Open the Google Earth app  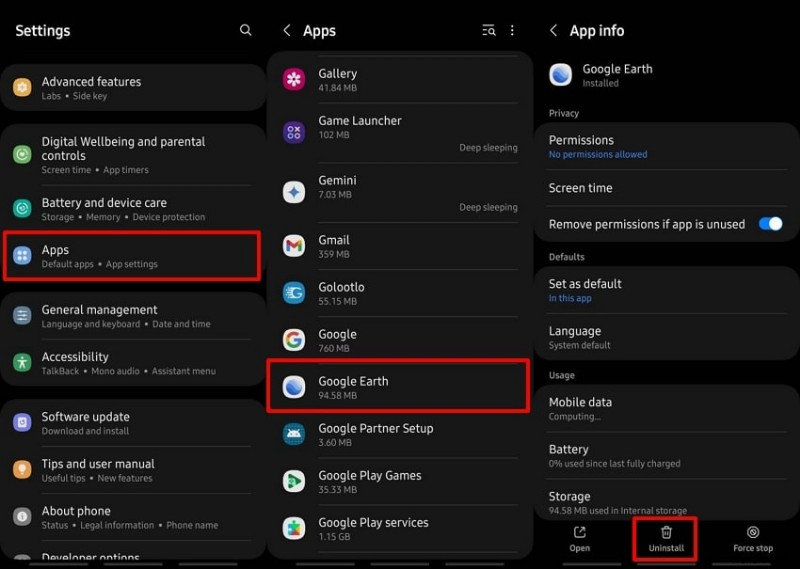[x=580, y=539]
